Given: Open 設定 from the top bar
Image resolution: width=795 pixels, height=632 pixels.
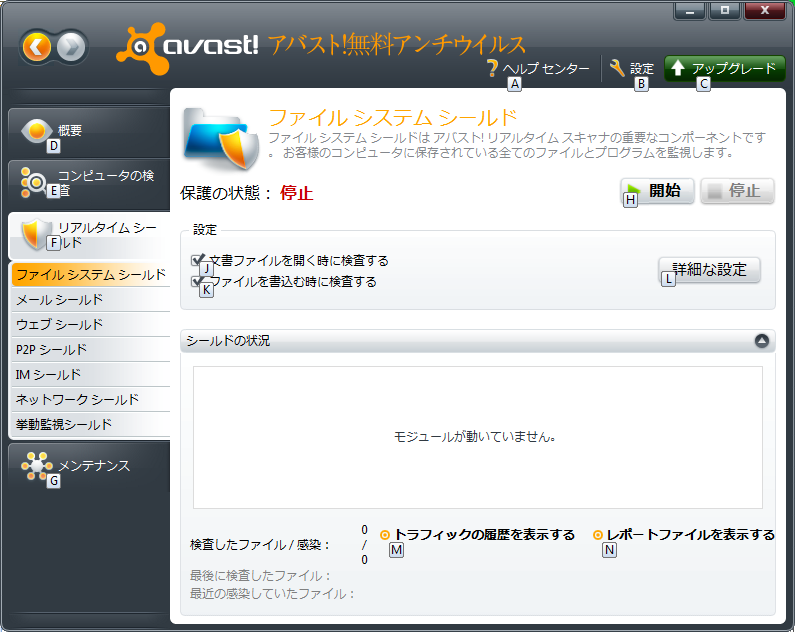Looking at the screenshot, I should pyautogui.click(x=632, y=68).
